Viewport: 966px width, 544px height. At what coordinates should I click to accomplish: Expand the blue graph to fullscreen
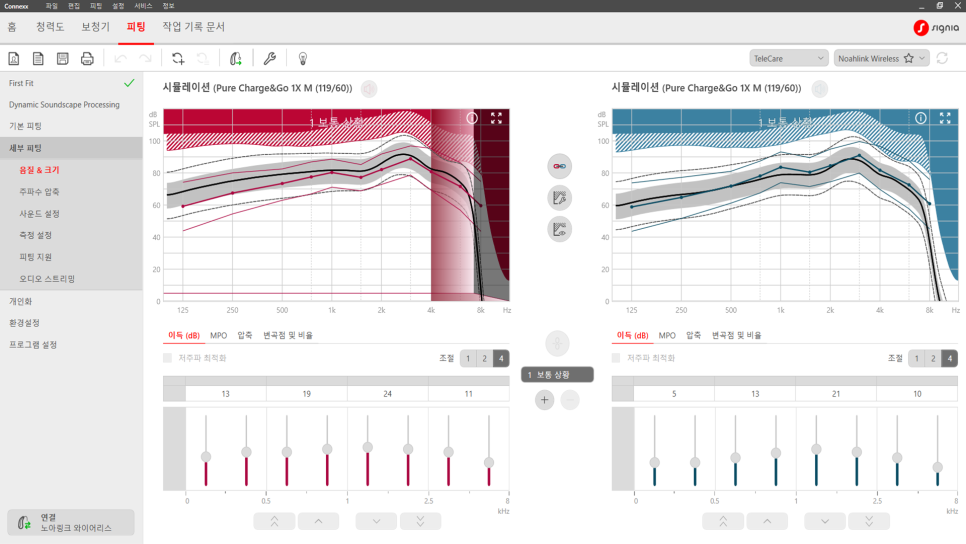945,118
